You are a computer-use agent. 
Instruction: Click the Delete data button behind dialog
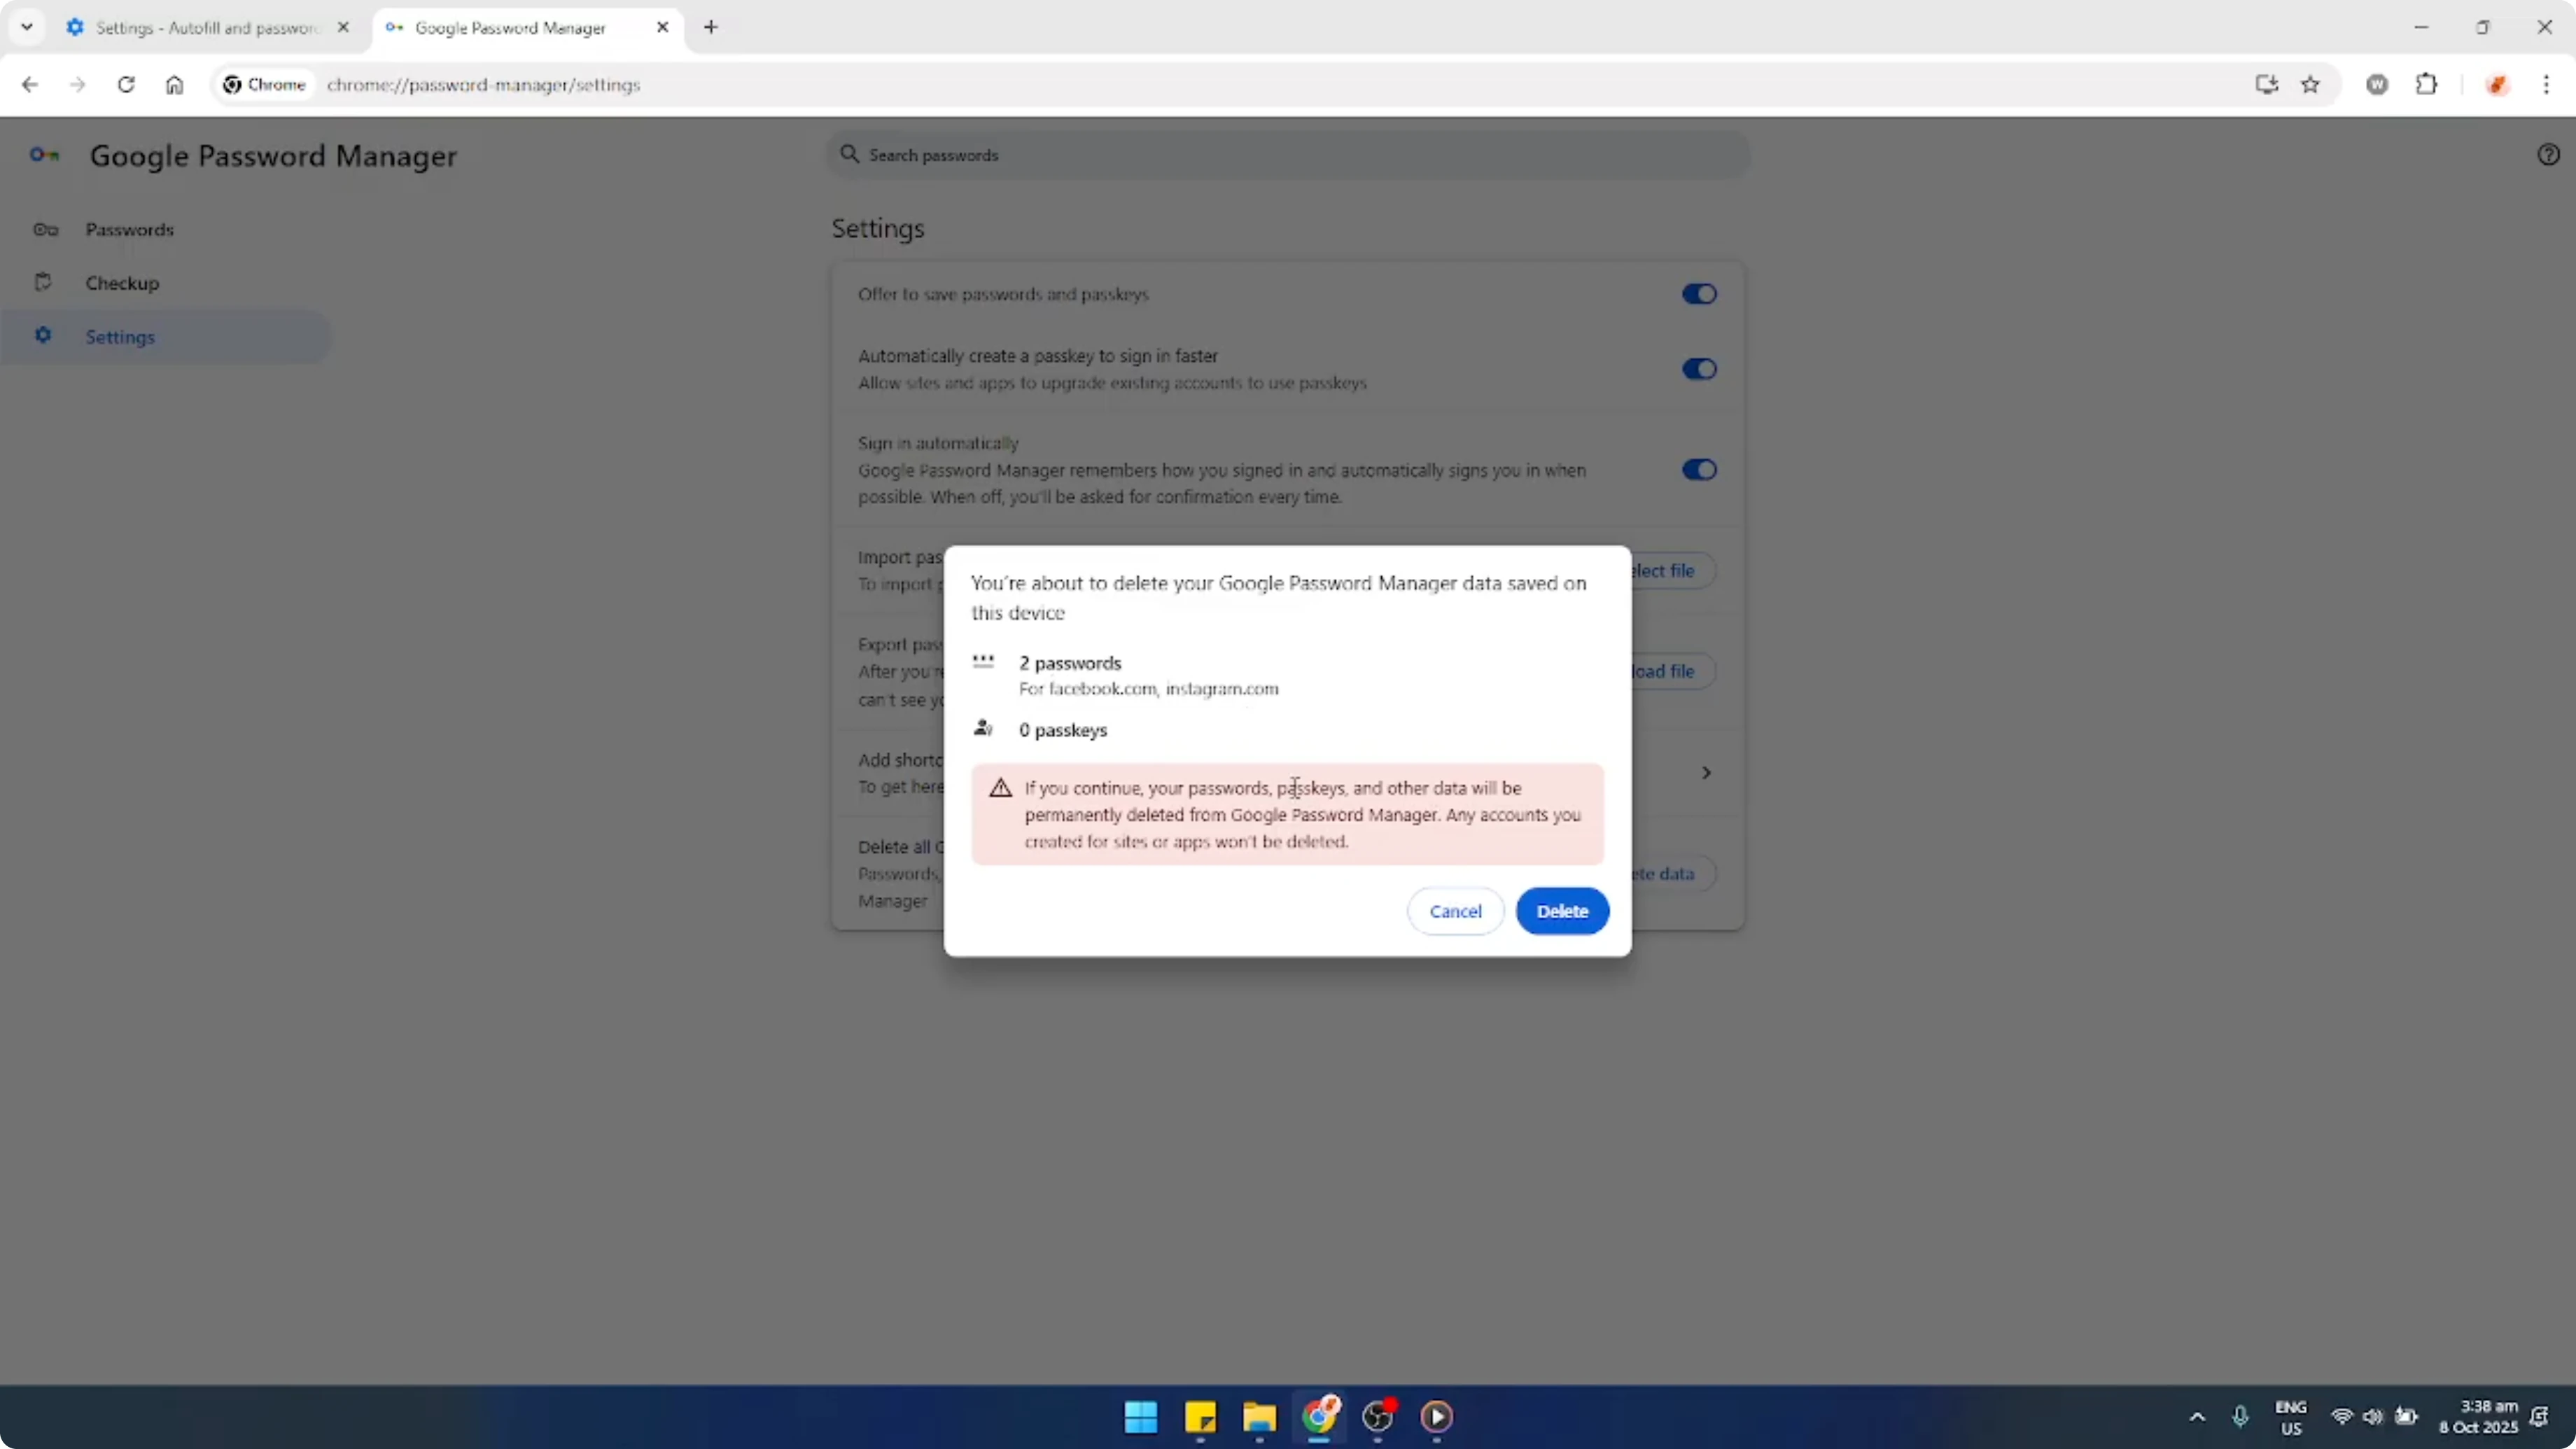tap(1673, 874)
